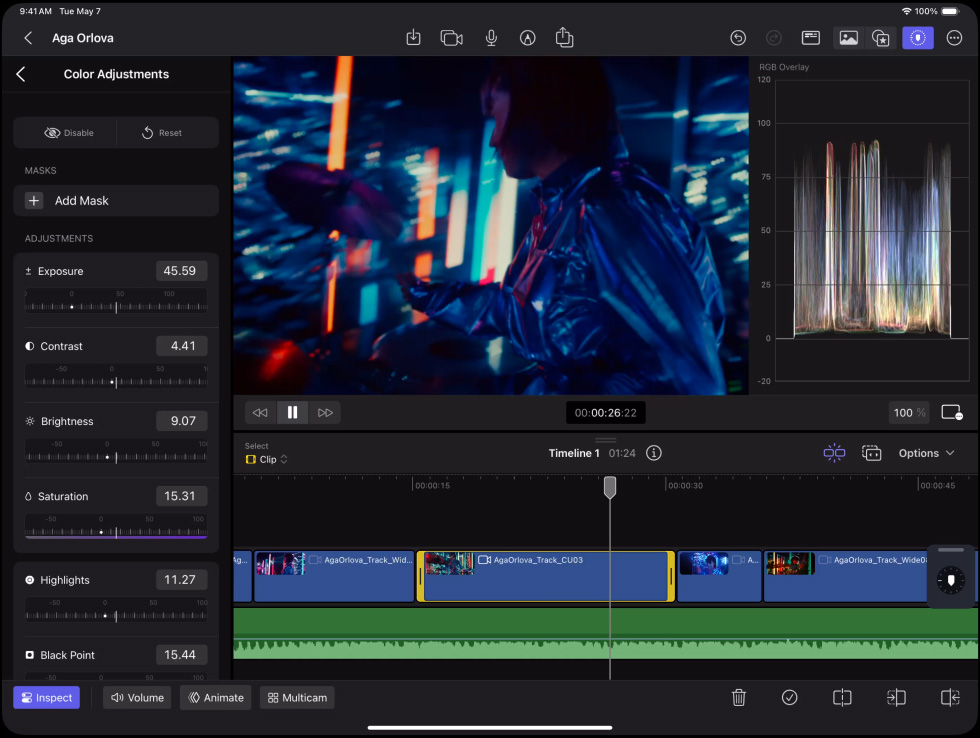Viewport: 980px width, 738px height.
Task: Click the share export icon
Action: 564,38
